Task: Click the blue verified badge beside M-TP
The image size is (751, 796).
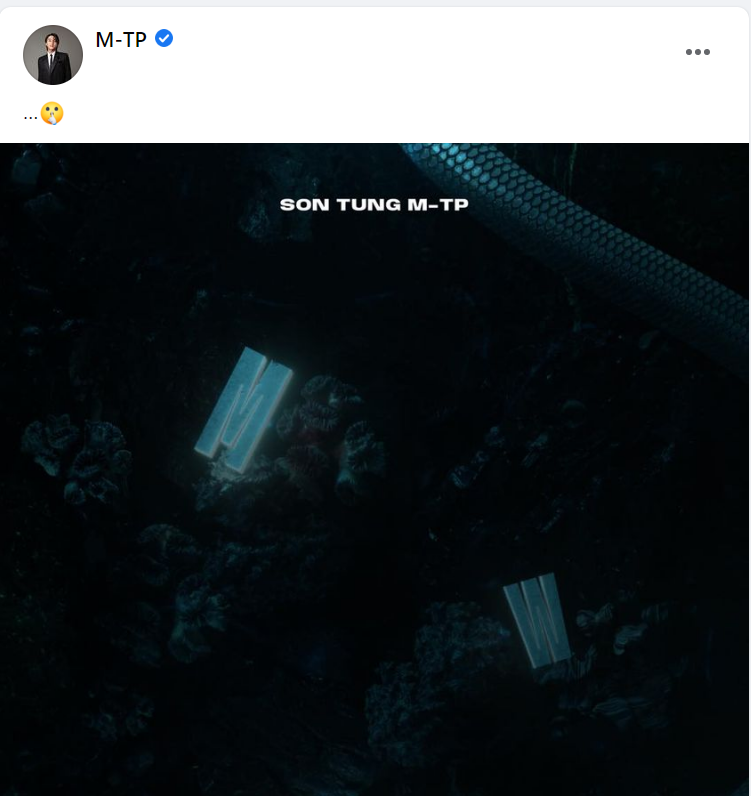Action: click(x=164, y=38)
